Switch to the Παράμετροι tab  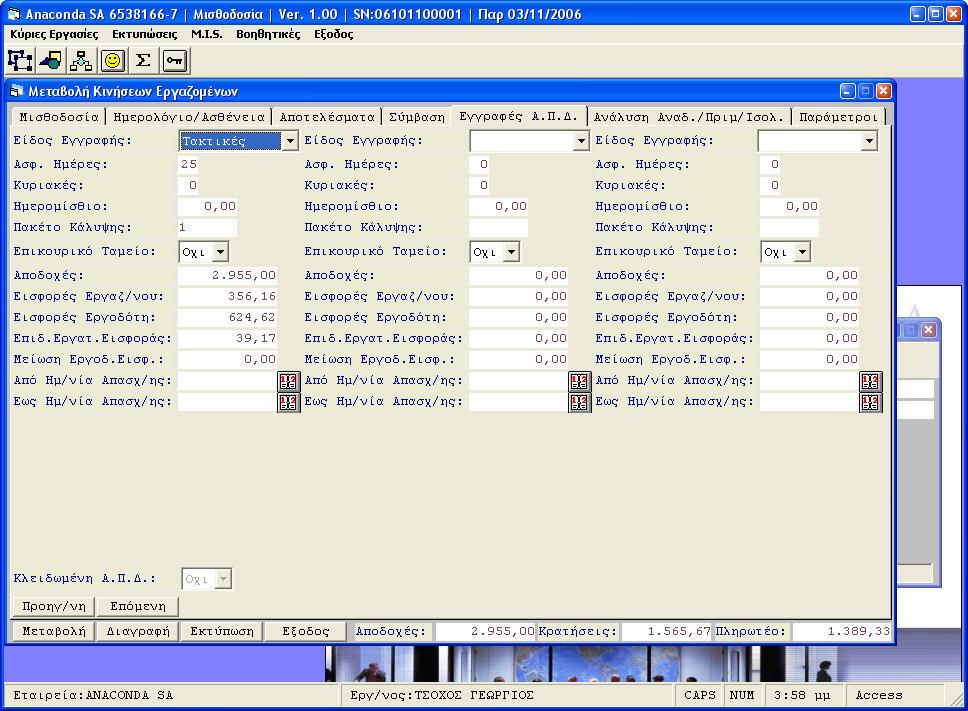[838, 117]
